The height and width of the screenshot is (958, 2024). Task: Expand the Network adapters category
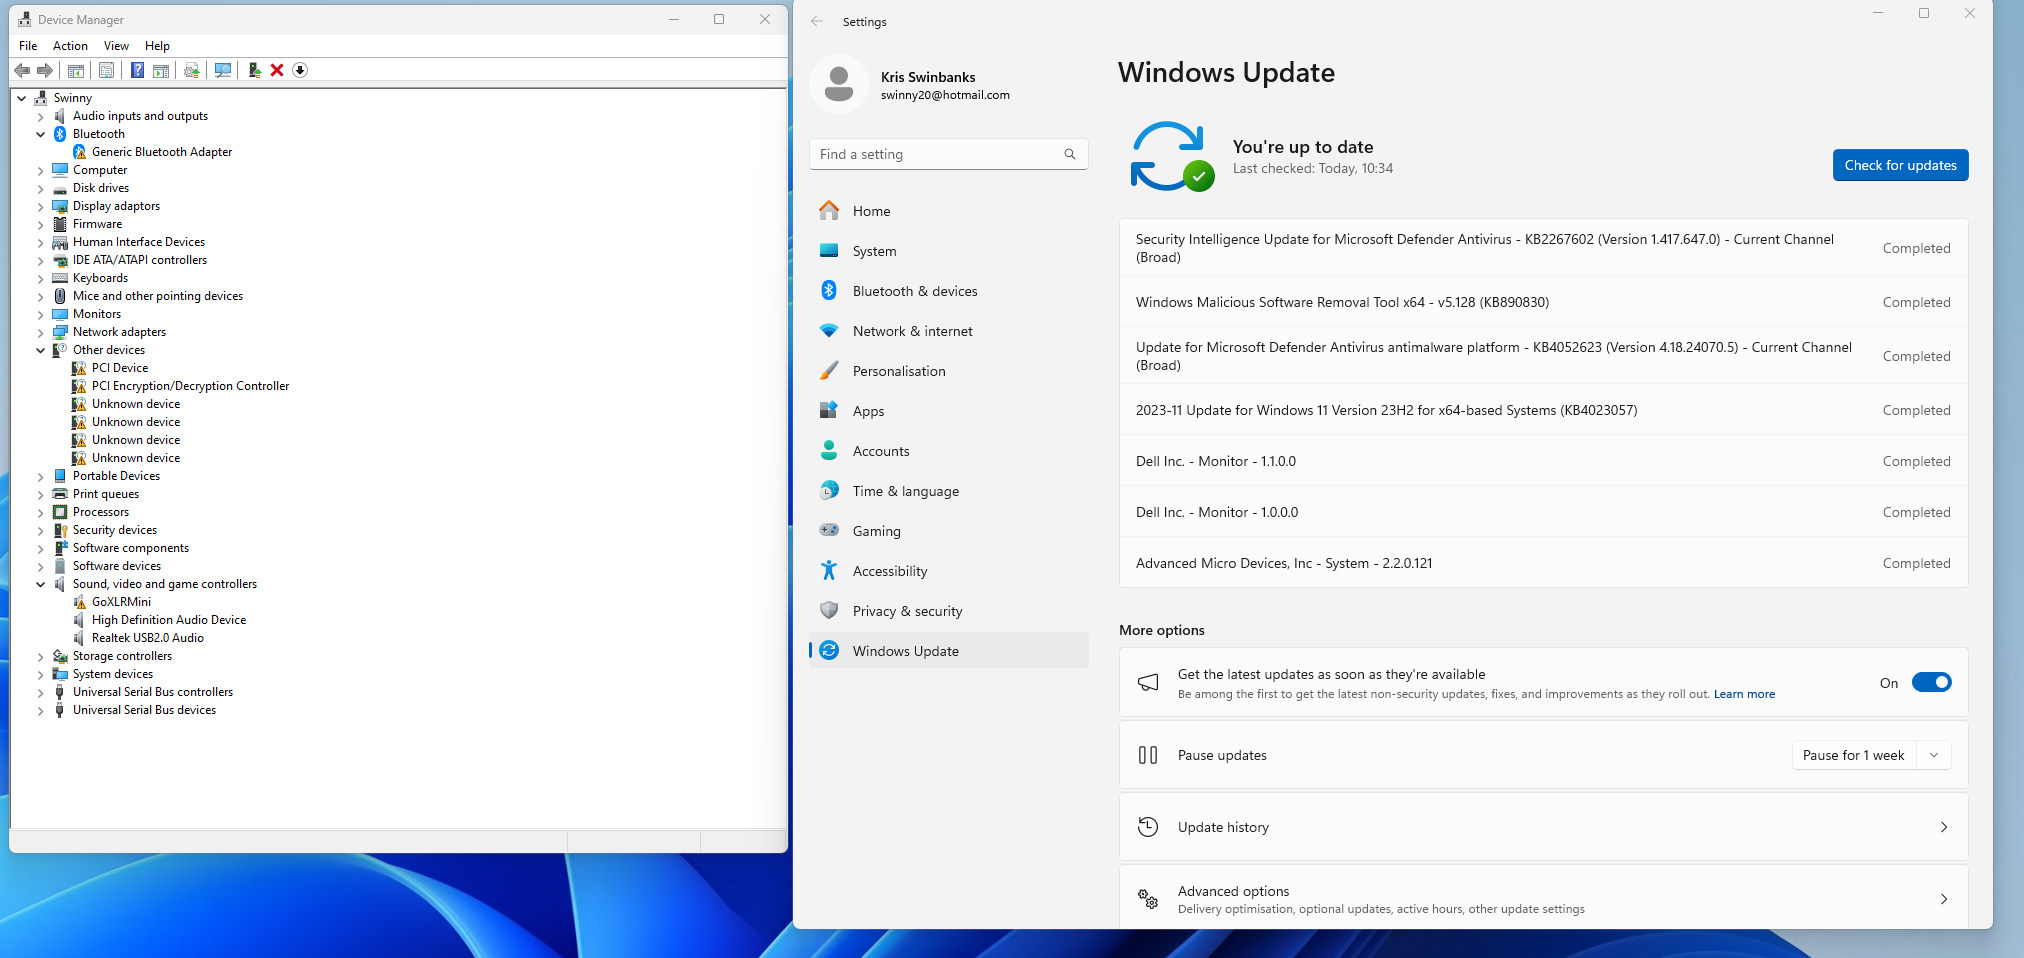(x=41, y=332)
